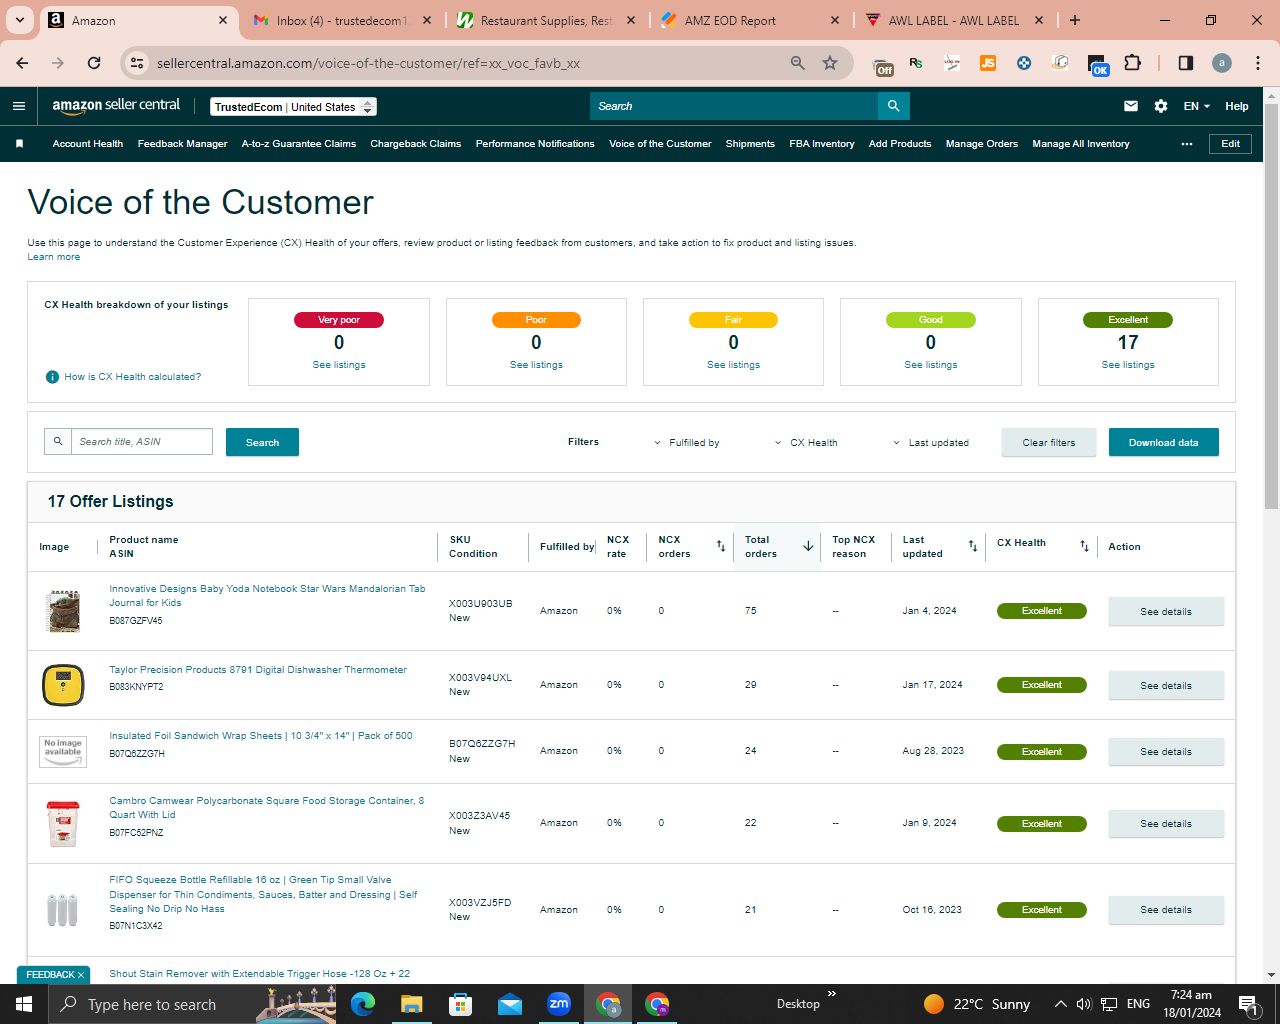See details for Taylor Precision thermometer
The width and height of the screenshot is (1280, 1024).
point(1166,686)
